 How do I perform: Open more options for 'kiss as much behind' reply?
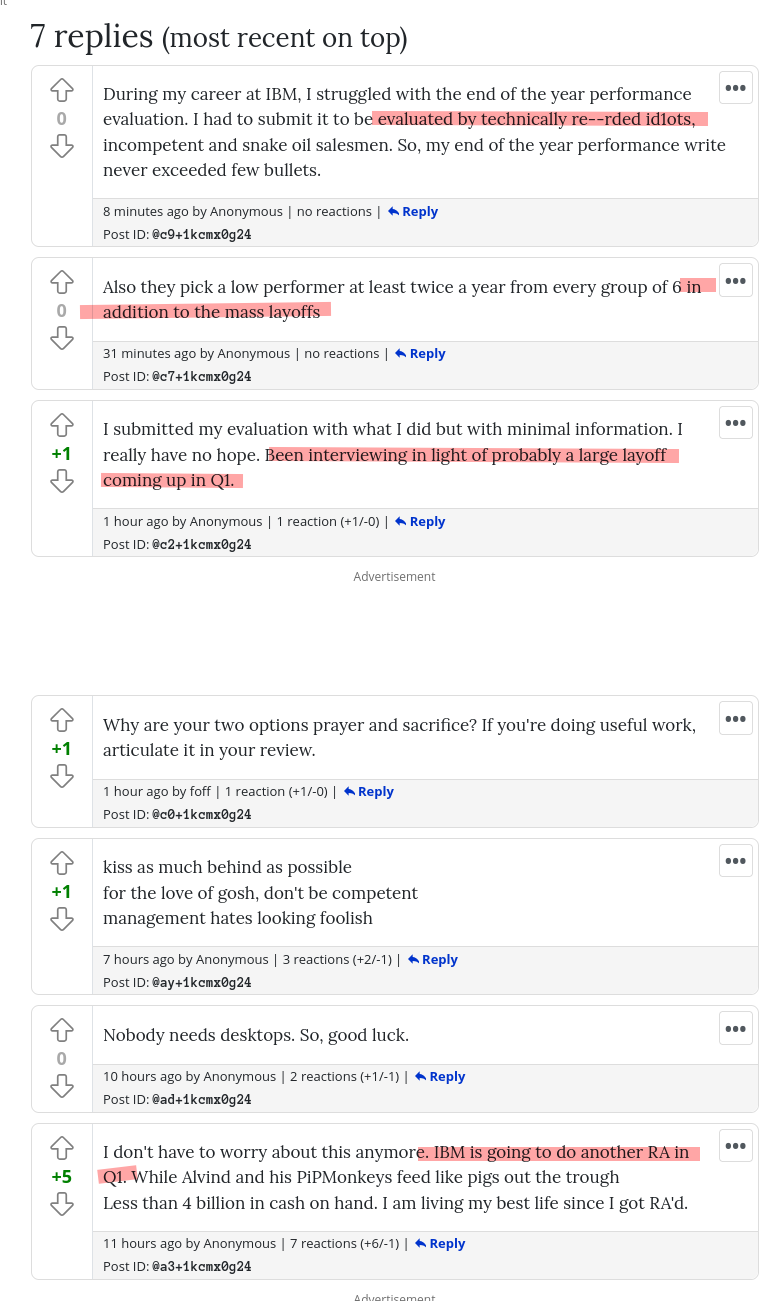click(736, 860)
